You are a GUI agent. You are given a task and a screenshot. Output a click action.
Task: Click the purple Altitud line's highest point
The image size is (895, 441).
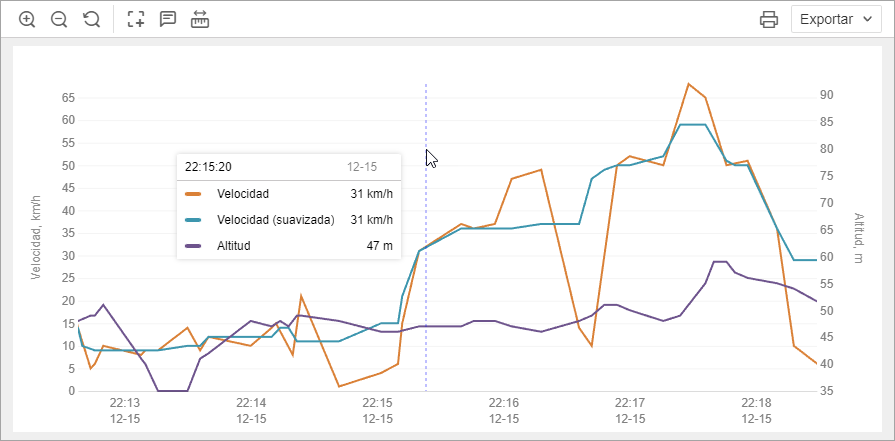(x=719, y=261)
